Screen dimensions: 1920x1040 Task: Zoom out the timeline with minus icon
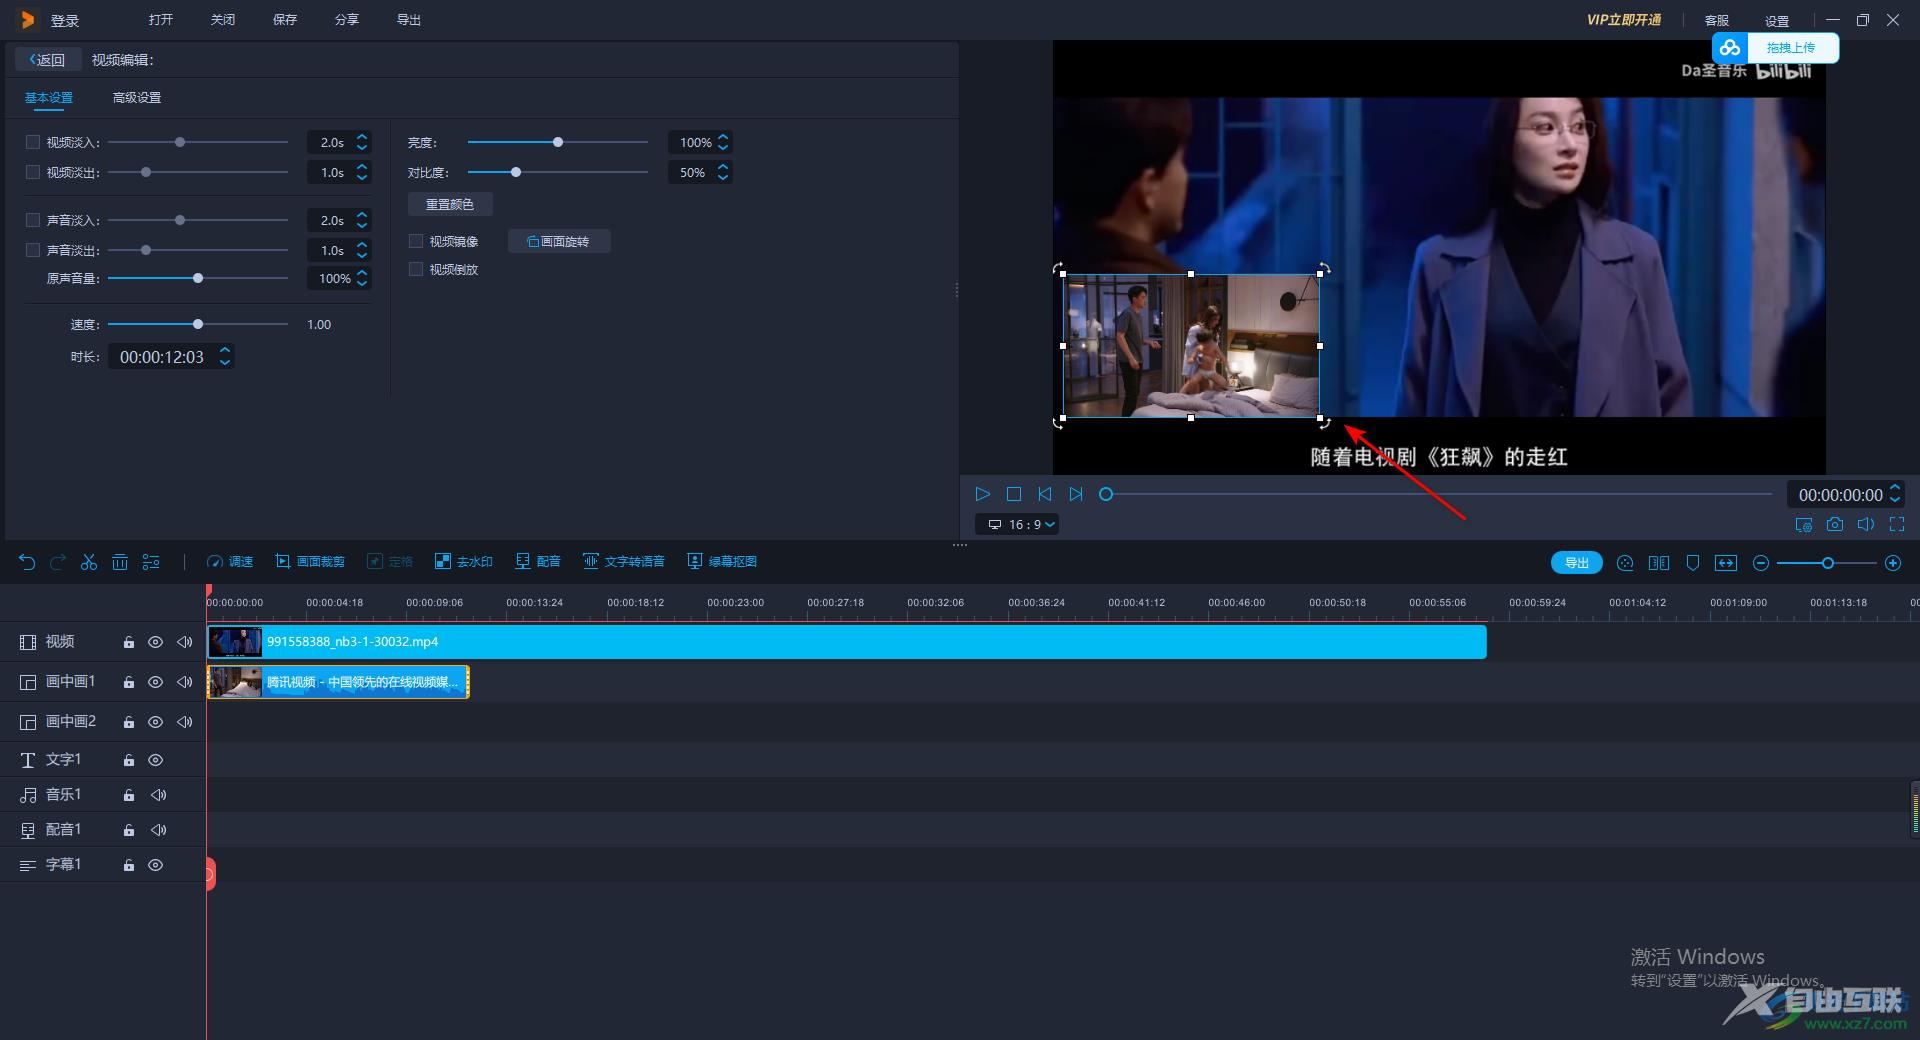tap(1761, 563)
